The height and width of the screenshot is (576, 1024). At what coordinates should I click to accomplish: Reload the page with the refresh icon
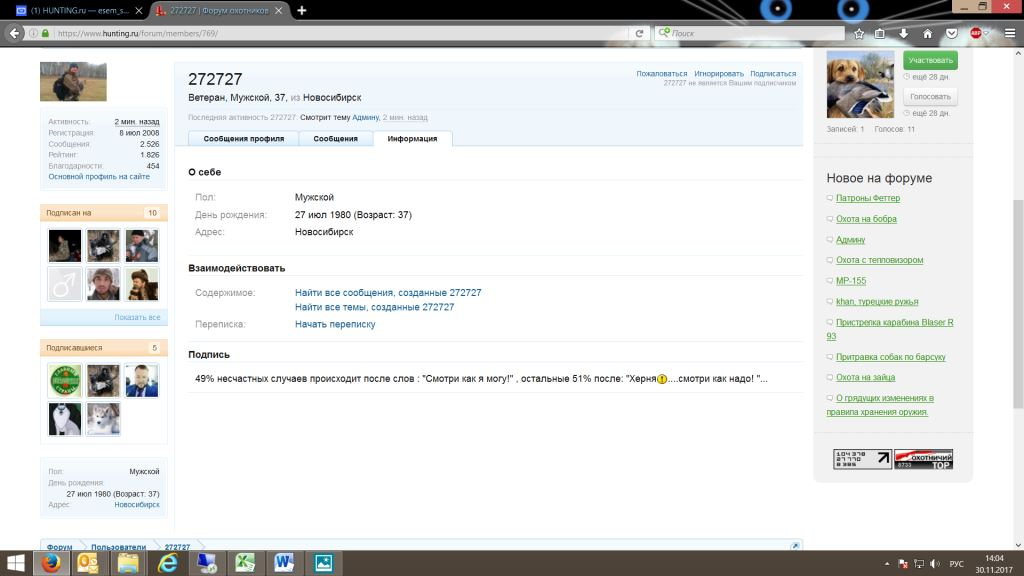click(x=639, y=33)
